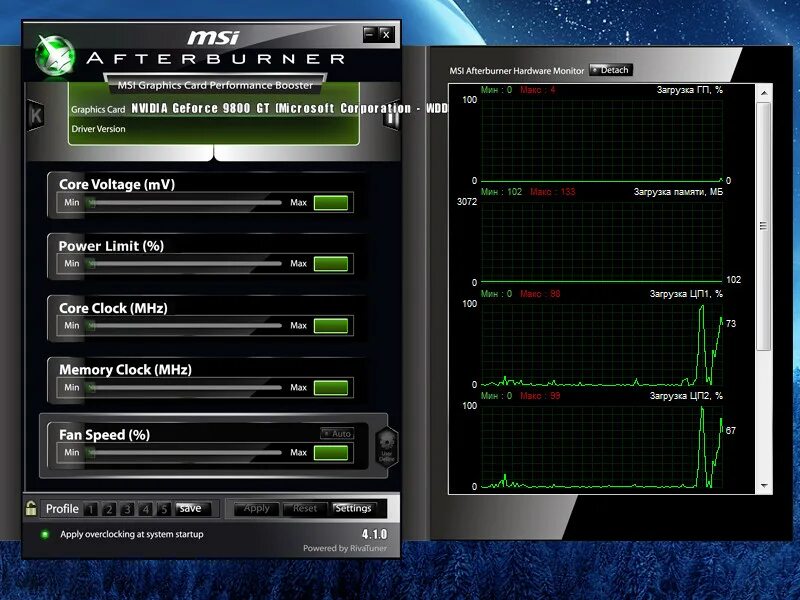Select profile slot 5
The width and height of the screenshot is (800, 600).
tap(164, 509)
